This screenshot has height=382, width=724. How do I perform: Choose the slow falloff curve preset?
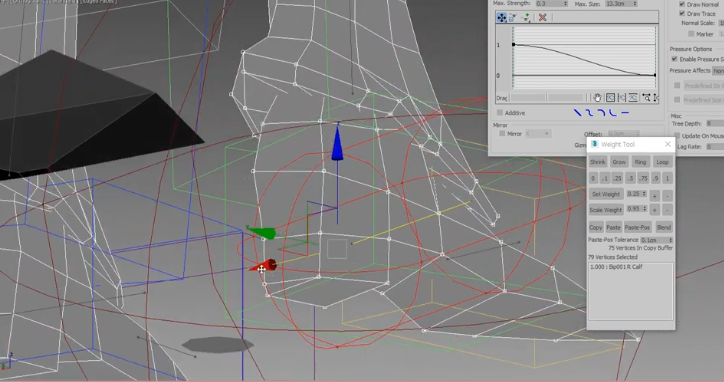click(x=601, y=113)
